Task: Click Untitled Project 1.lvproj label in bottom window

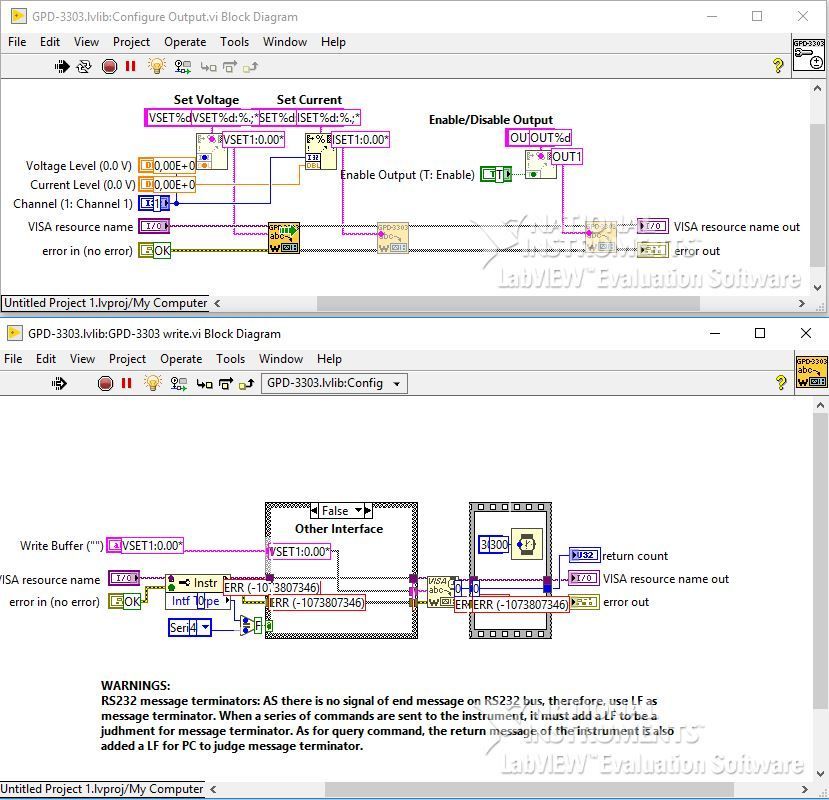Action: point(102,789)
